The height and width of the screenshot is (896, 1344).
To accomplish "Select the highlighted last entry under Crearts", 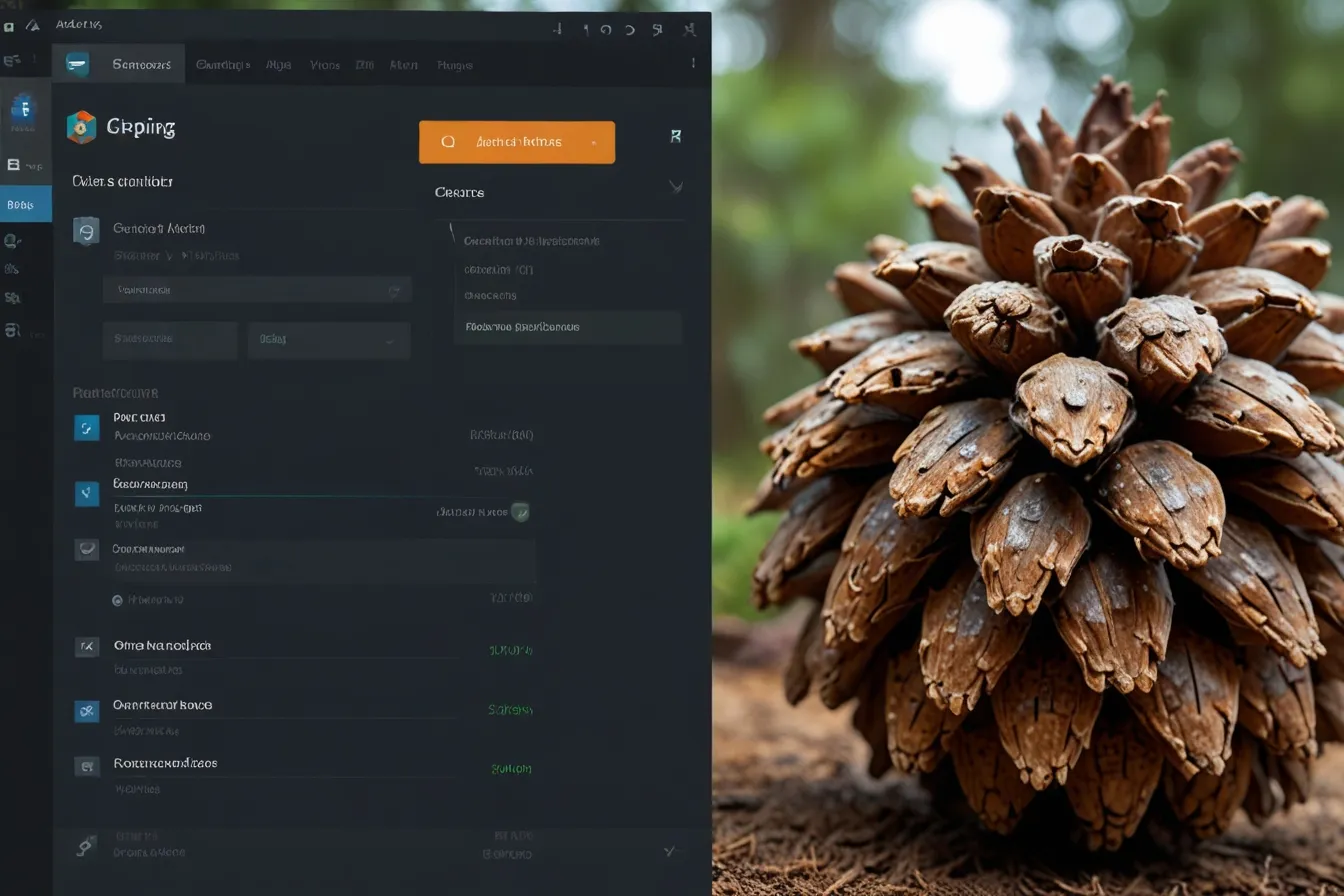I will [567, 327].
